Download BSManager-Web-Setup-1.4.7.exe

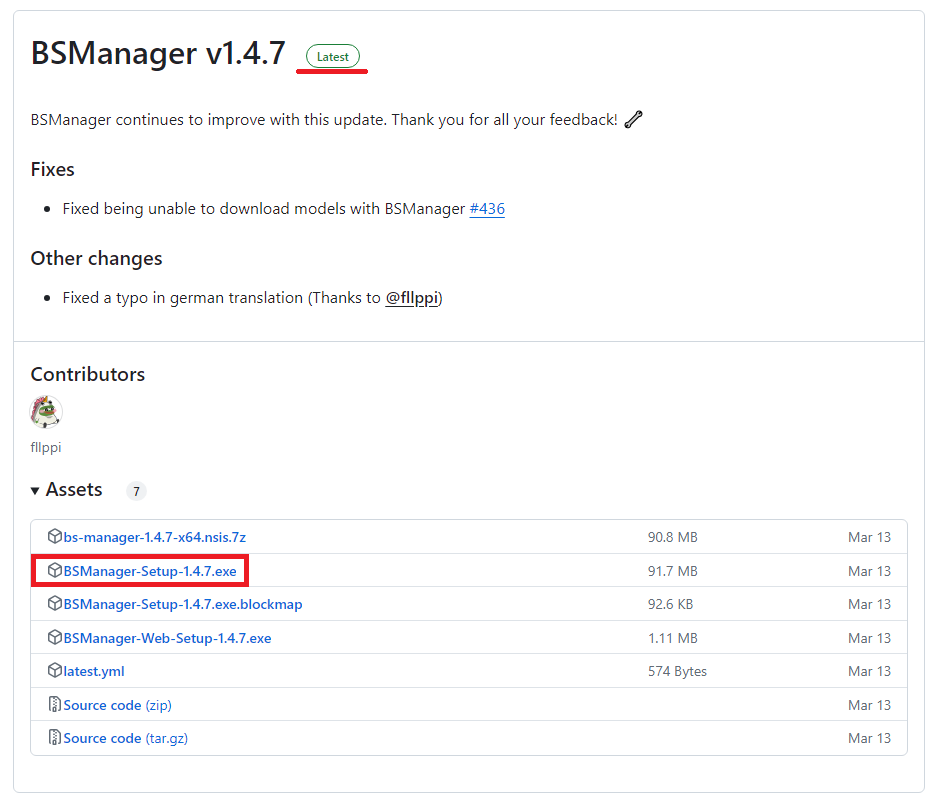[x=167, y=638]
